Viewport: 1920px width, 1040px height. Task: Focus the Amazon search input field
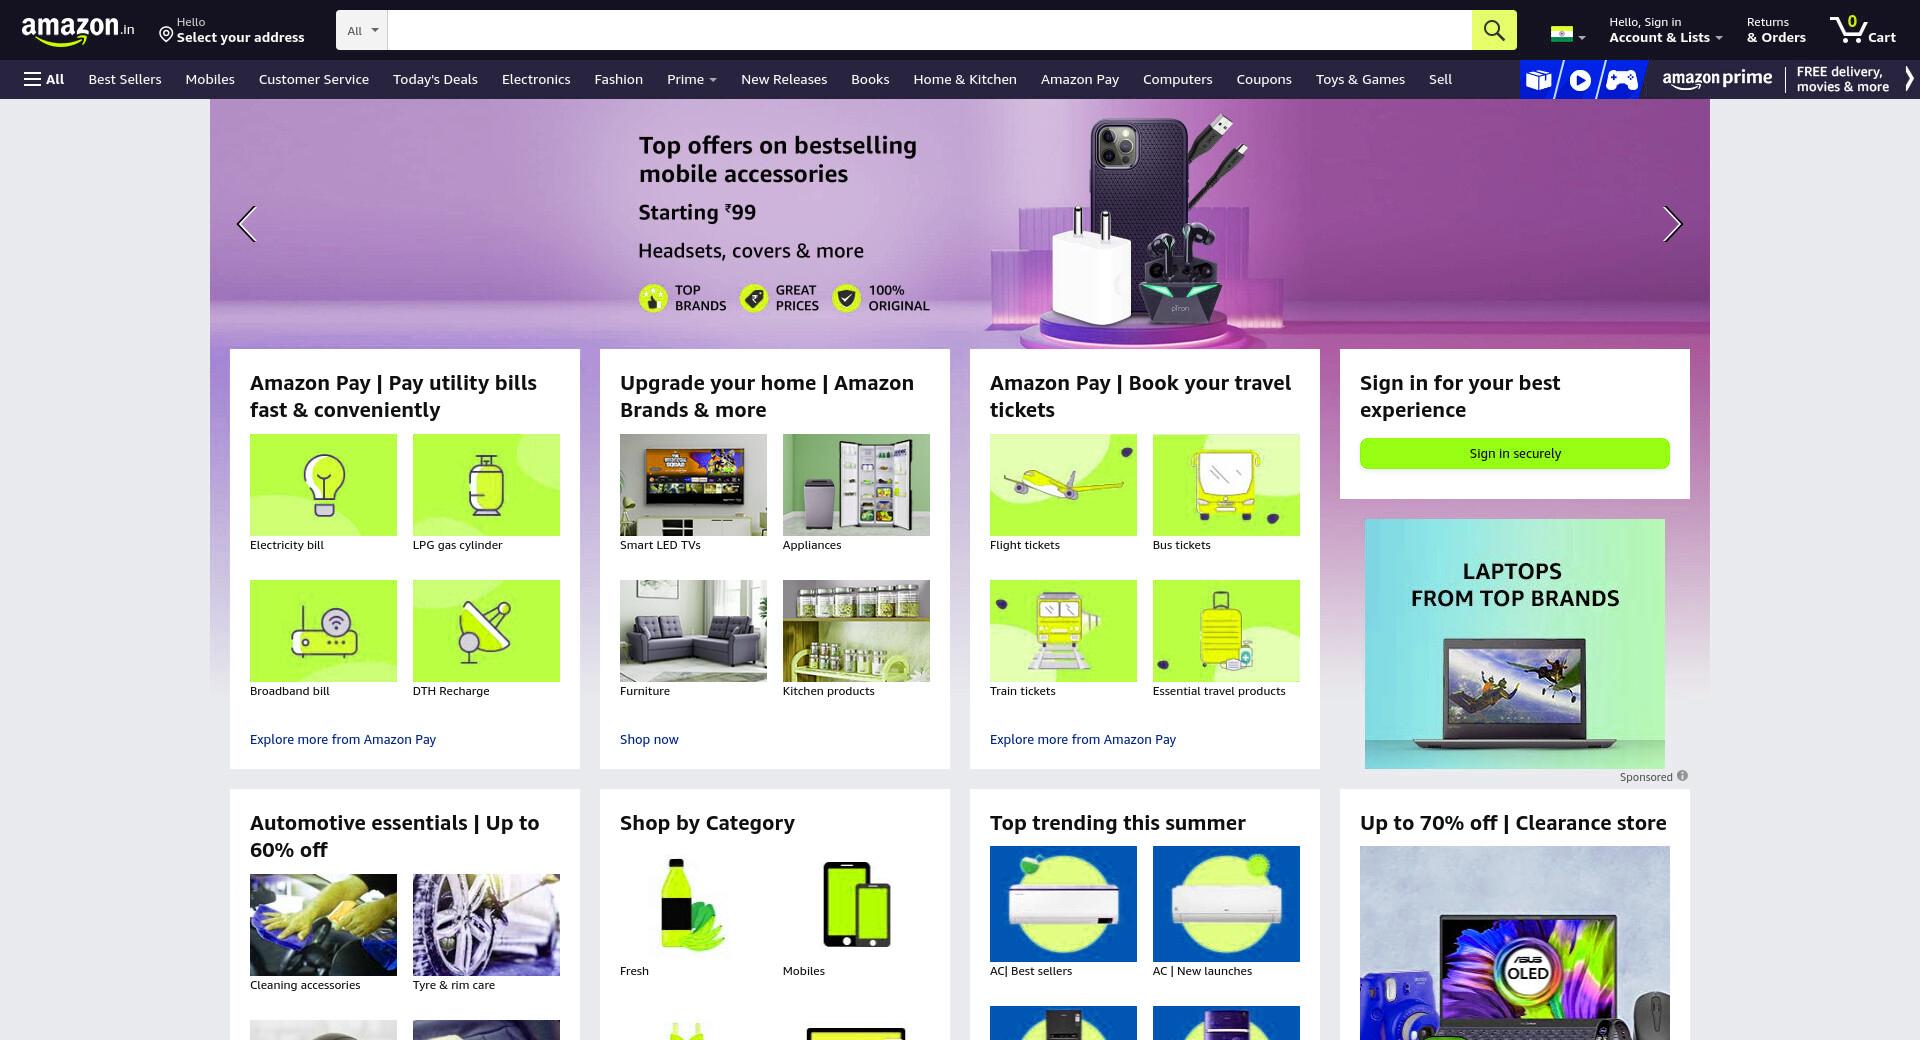click(930, 30)
